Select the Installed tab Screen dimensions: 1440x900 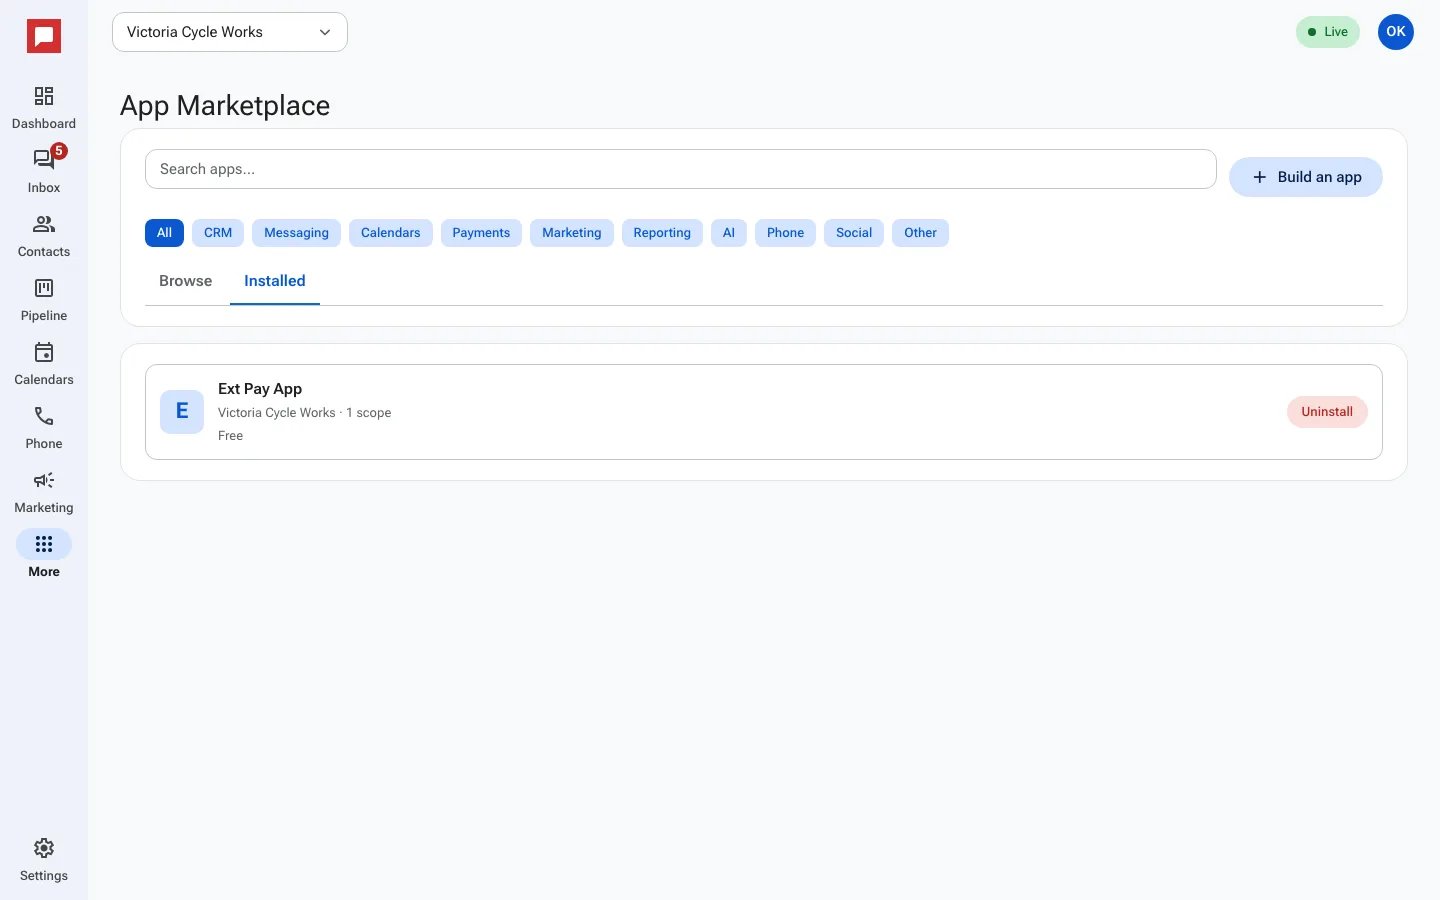[275, 281]
